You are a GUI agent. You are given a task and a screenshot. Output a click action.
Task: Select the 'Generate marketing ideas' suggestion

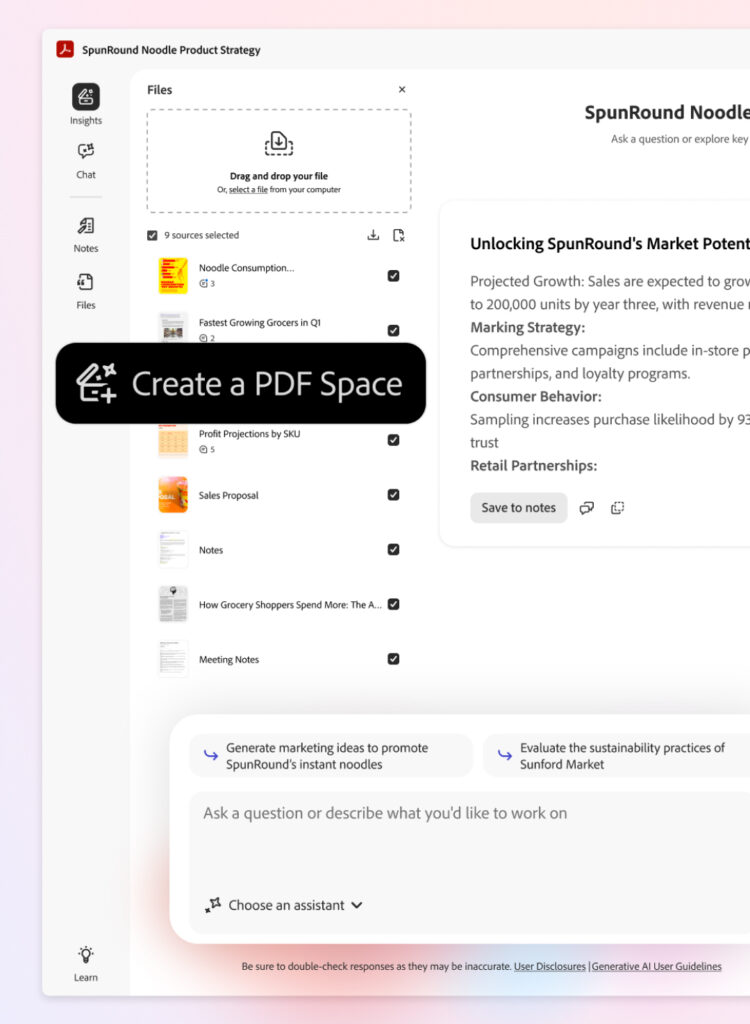tap(330, 756)
